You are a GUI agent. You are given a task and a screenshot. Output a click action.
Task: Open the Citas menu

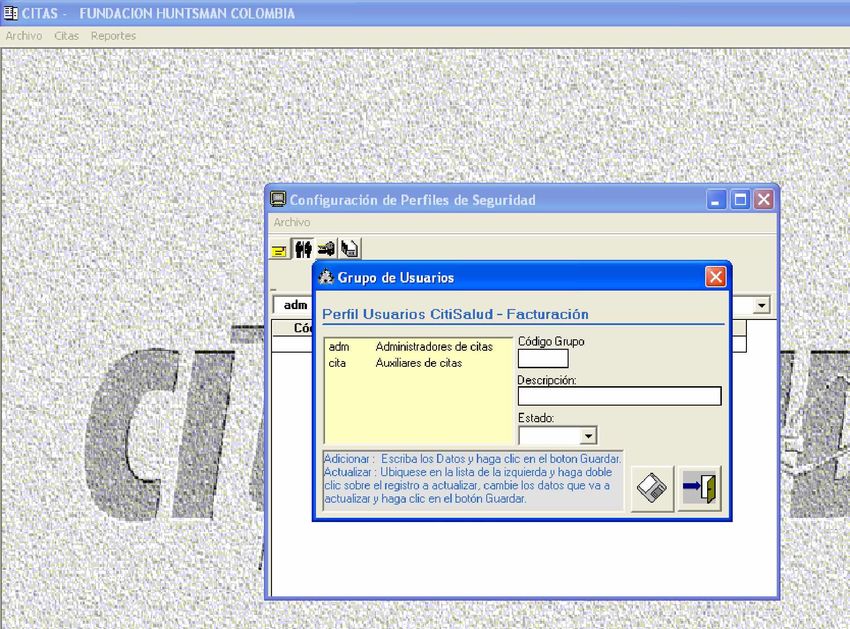[x=67, y=36]
